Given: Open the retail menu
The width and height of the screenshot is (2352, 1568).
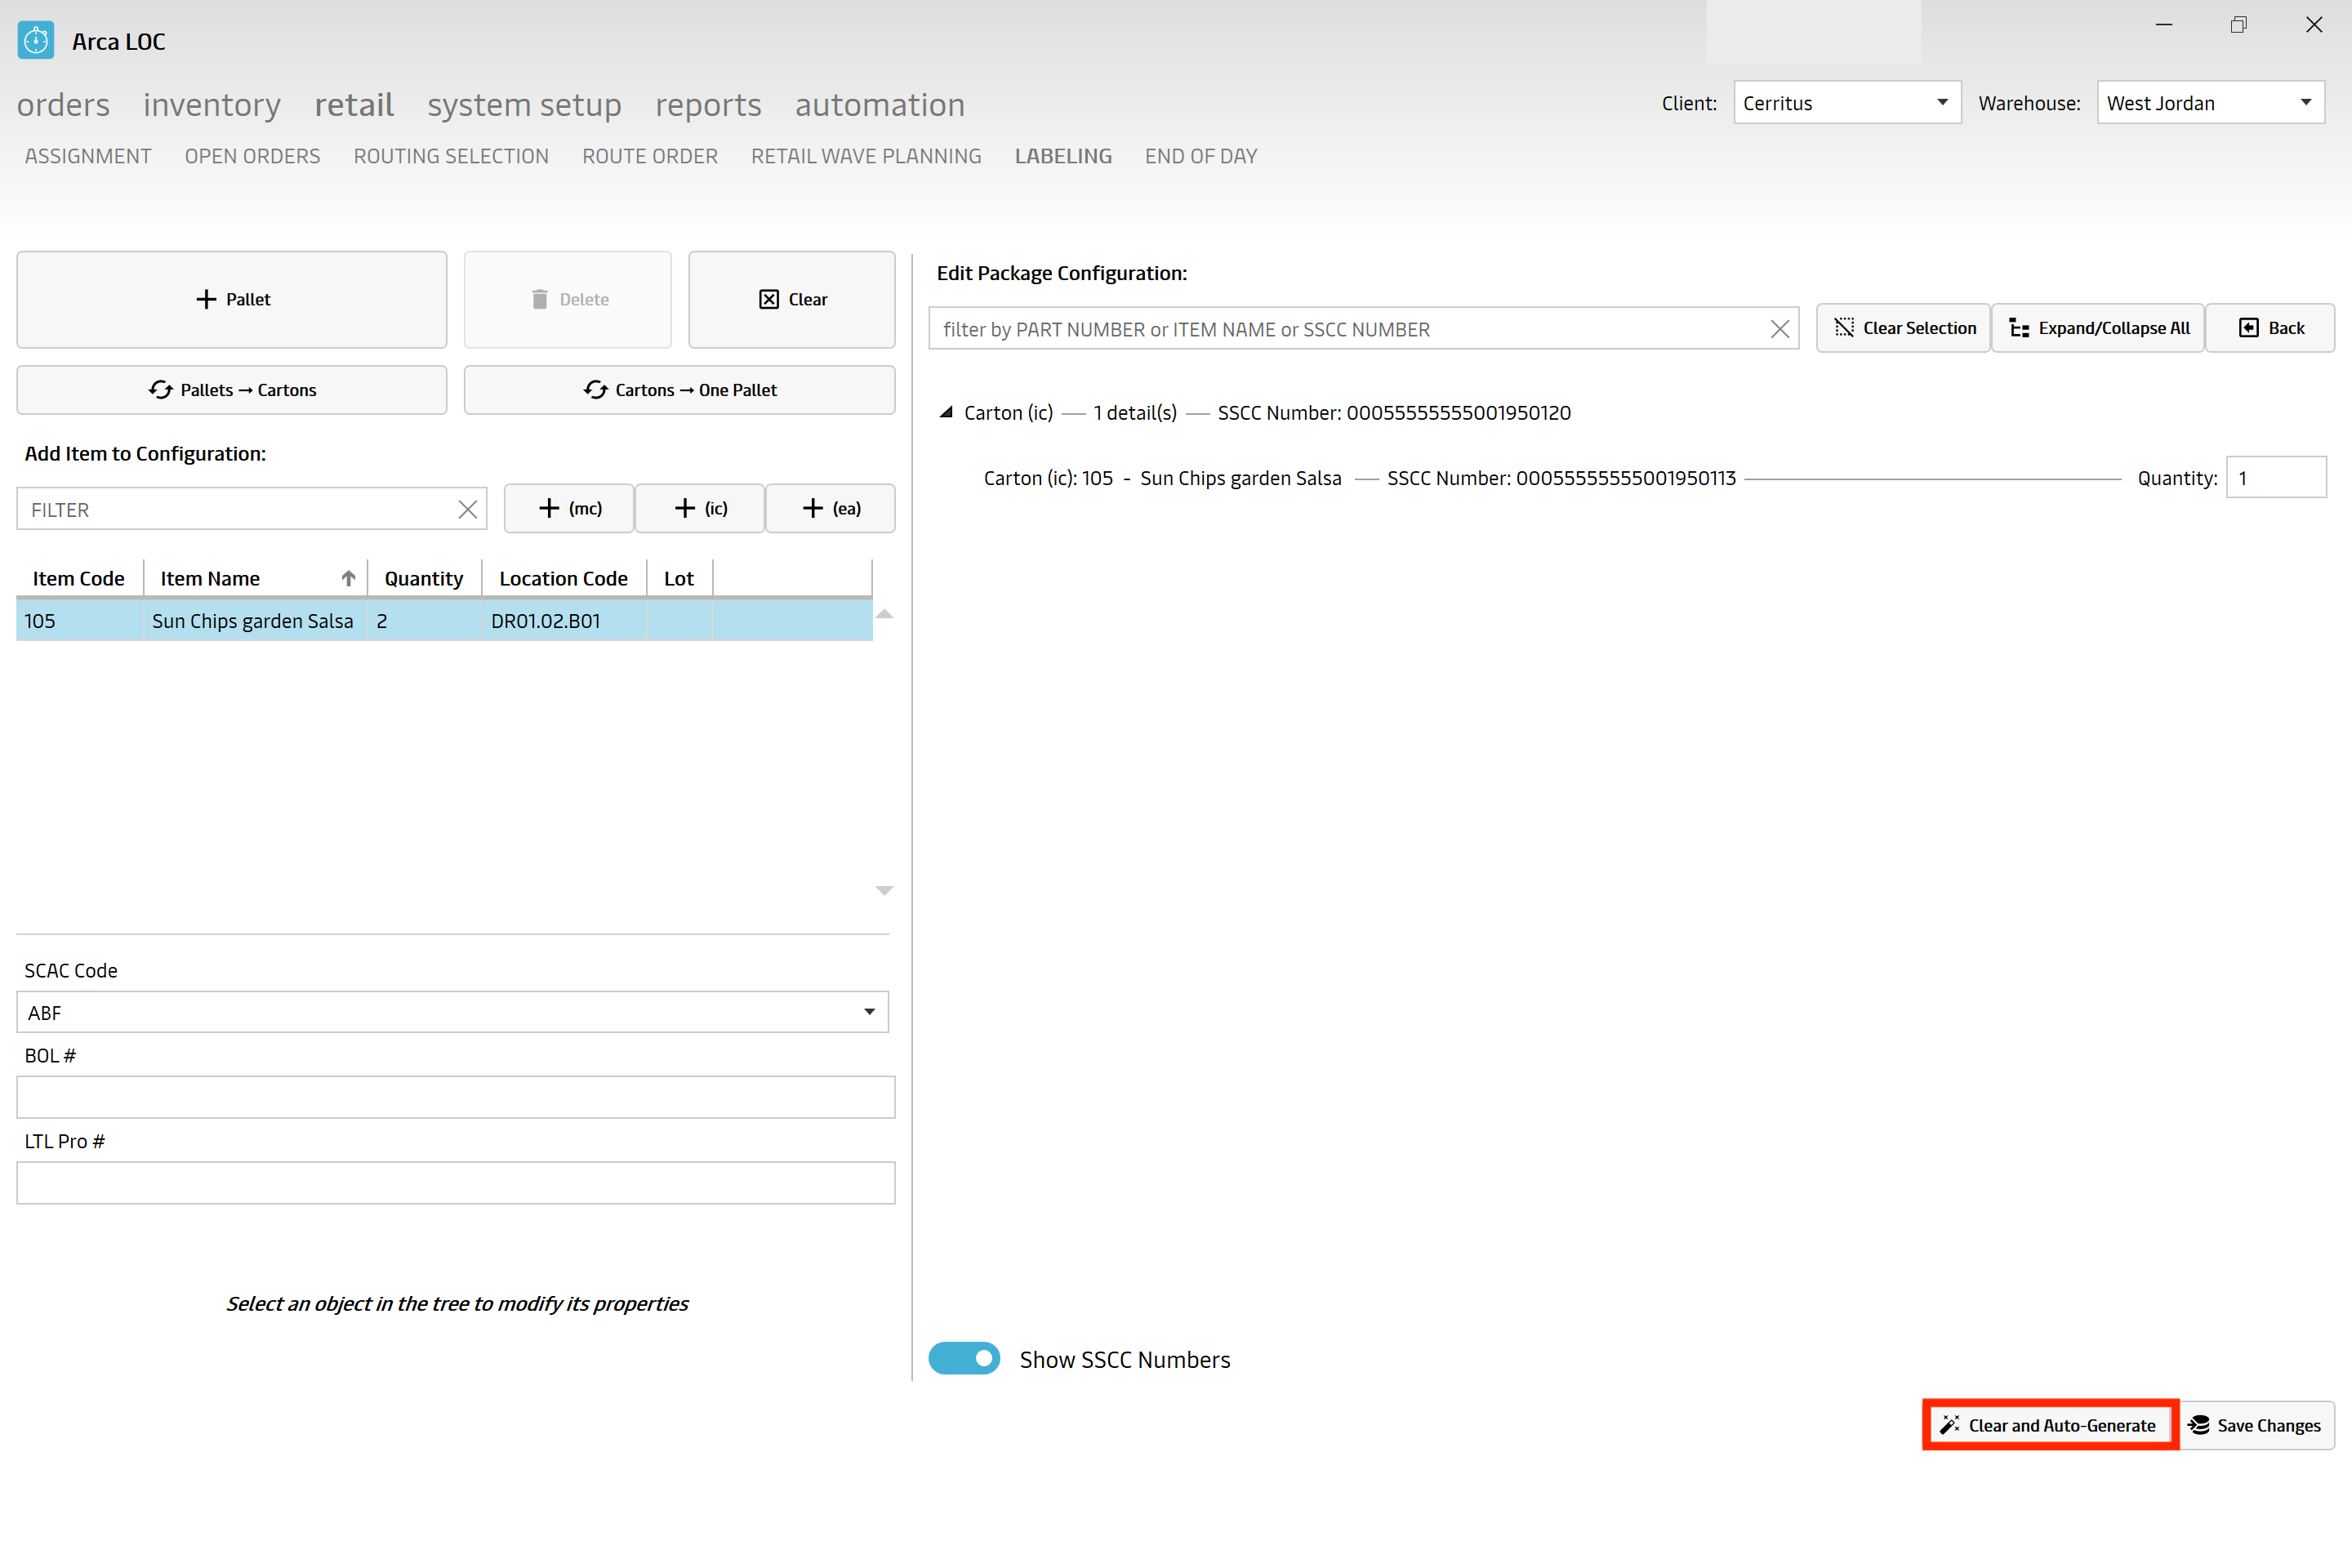Looking at the screenshot, I should tap(354, 105).
